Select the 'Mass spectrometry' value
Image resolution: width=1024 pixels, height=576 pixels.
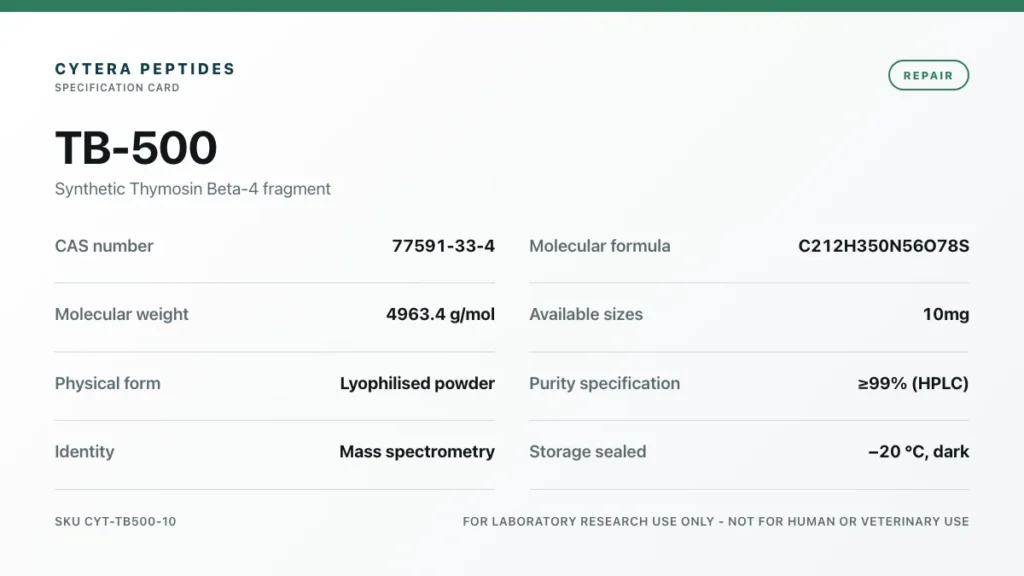click(x=417, y=451)
